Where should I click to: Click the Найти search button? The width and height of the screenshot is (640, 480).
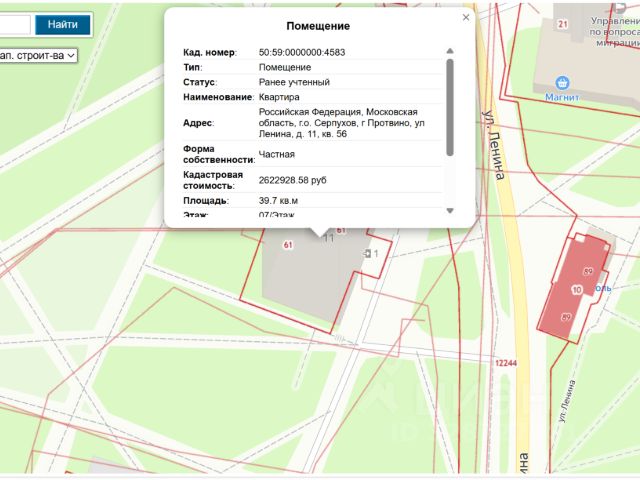click(62, 24)
